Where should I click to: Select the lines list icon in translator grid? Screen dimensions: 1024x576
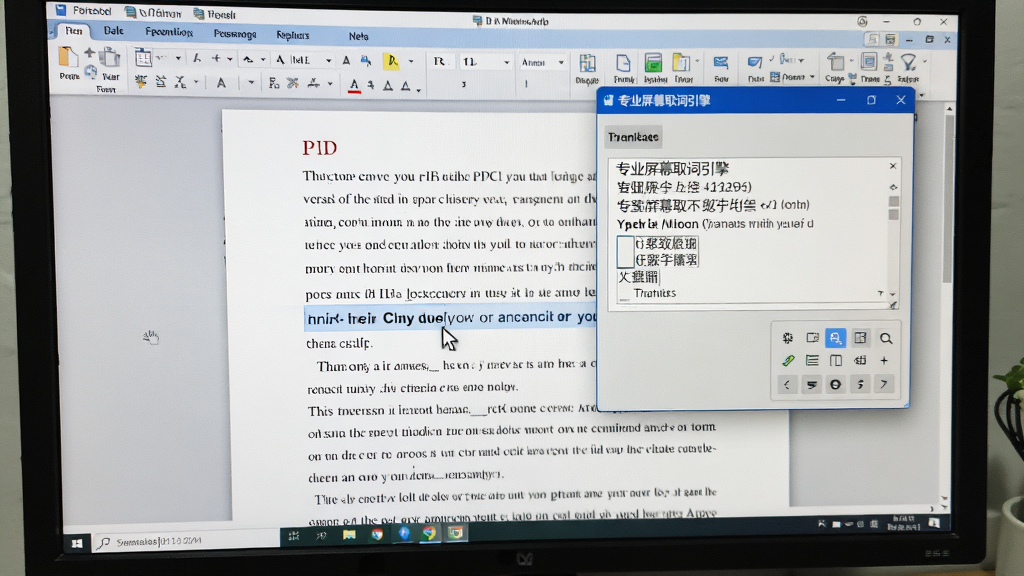point(812,360)
